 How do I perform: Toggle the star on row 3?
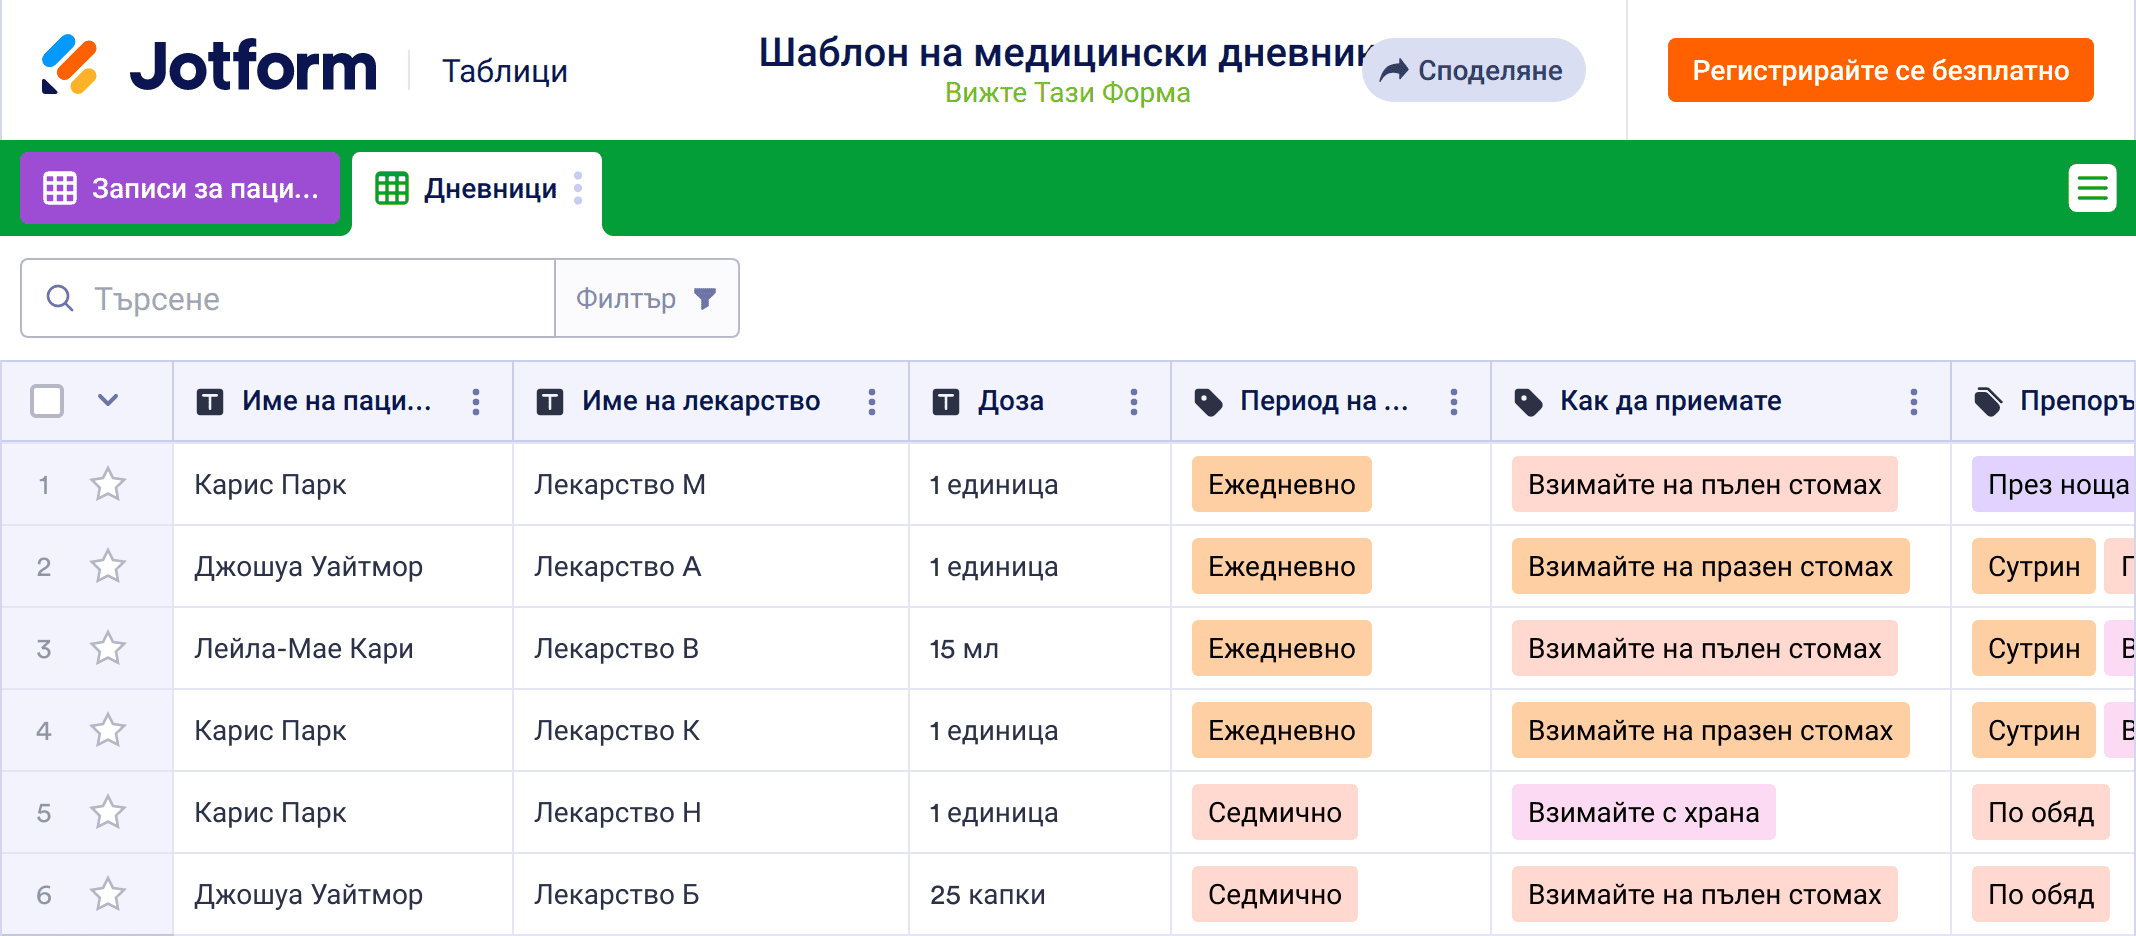[x=108, y=649]
